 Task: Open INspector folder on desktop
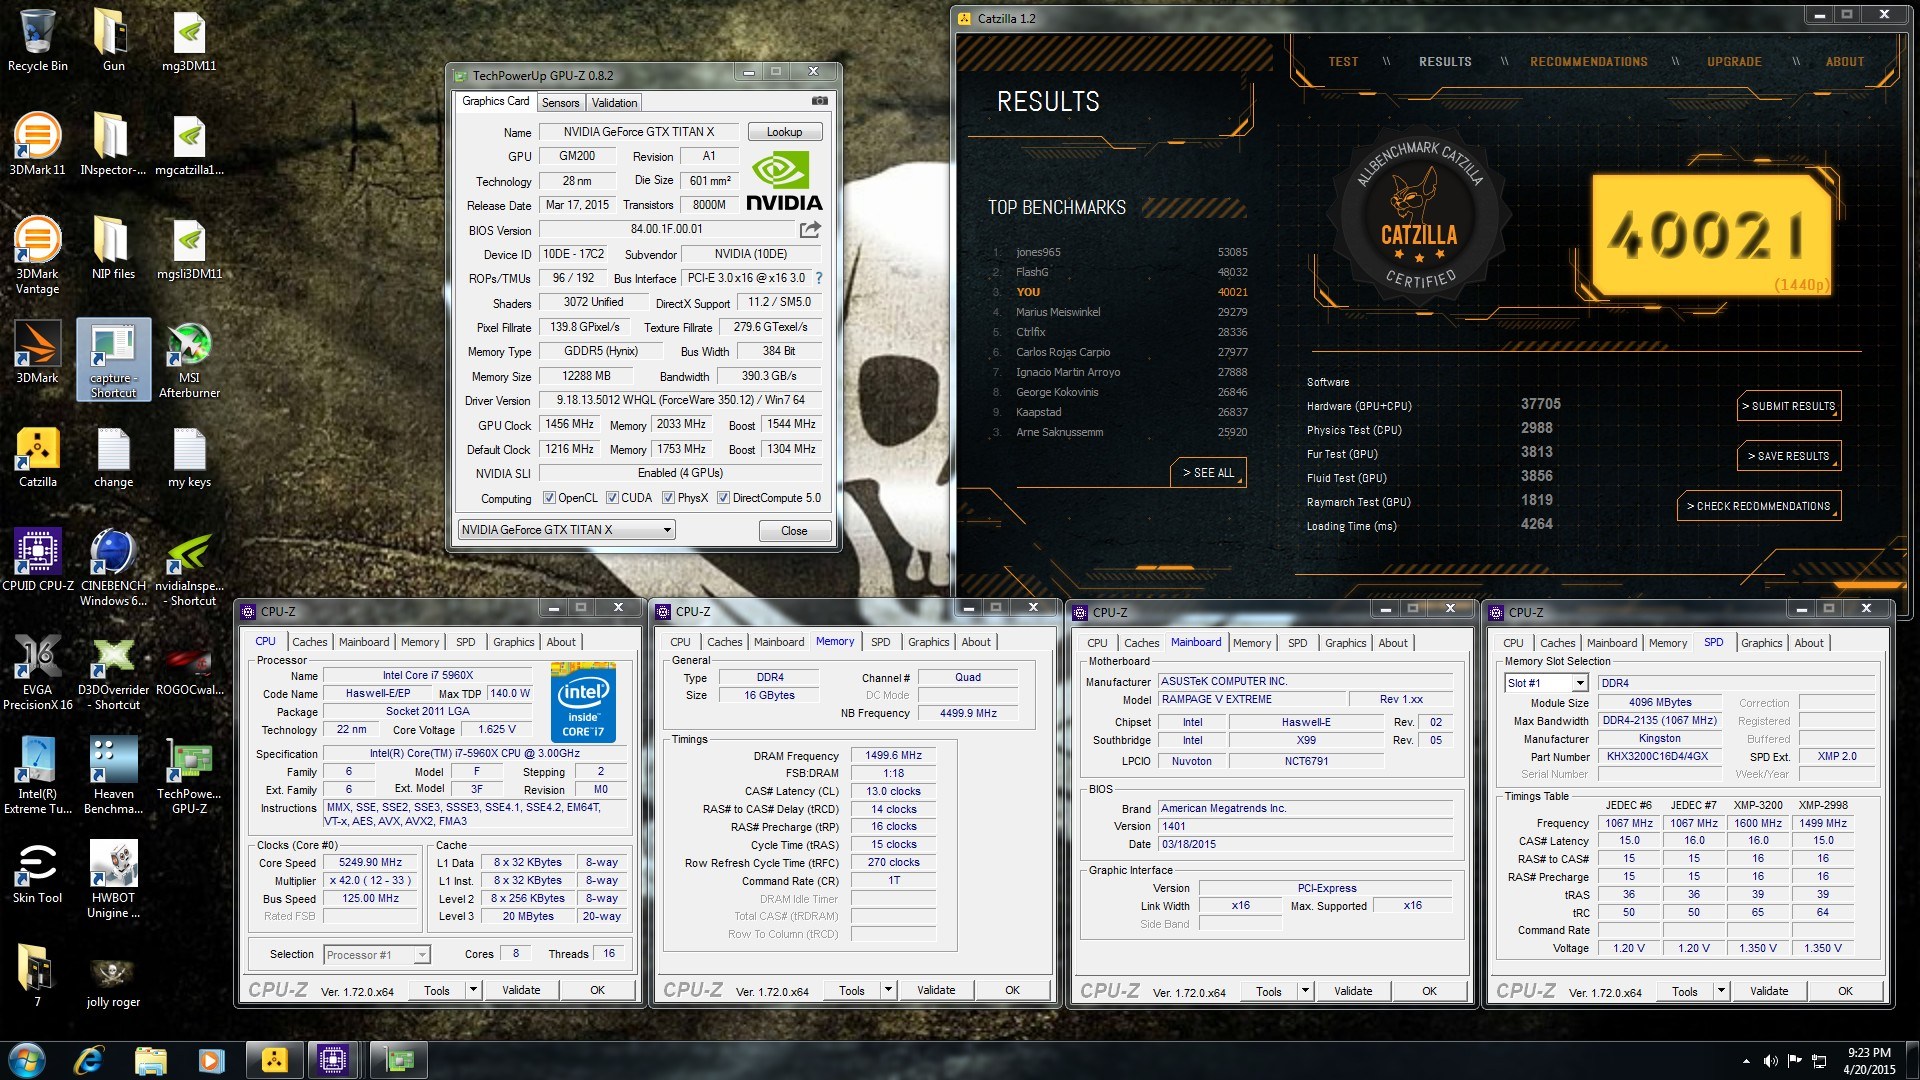tap(113, 144)
